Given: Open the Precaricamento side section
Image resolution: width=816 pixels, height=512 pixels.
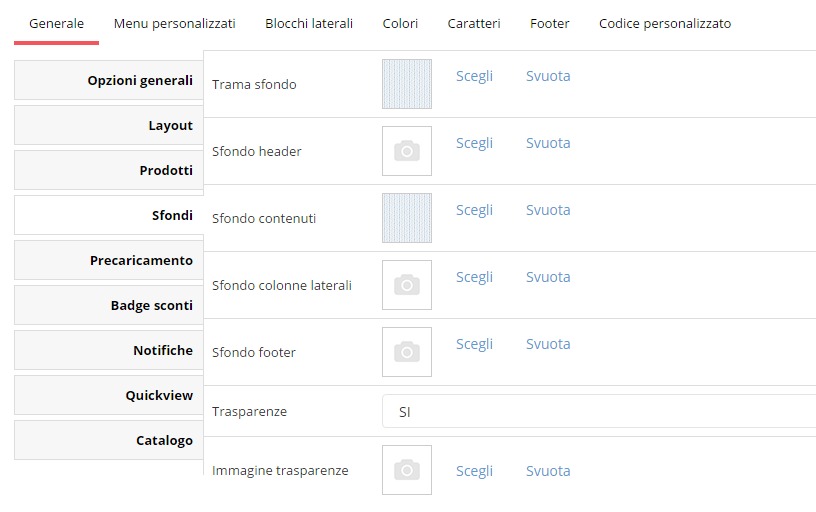Looking at the screenshot, I should 109,260.
